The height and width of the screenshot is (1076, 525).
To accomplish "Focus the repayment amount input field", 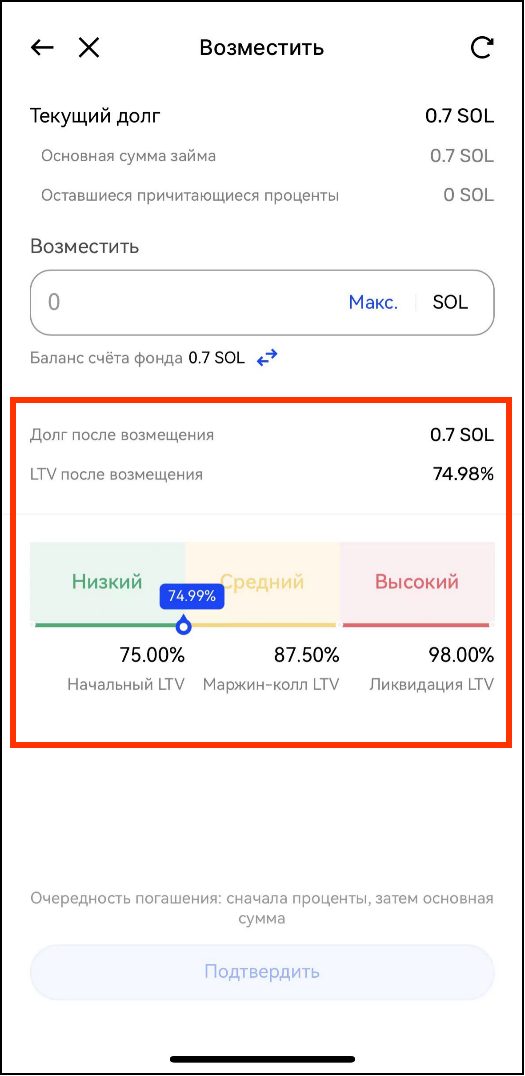I will (262, 303).
